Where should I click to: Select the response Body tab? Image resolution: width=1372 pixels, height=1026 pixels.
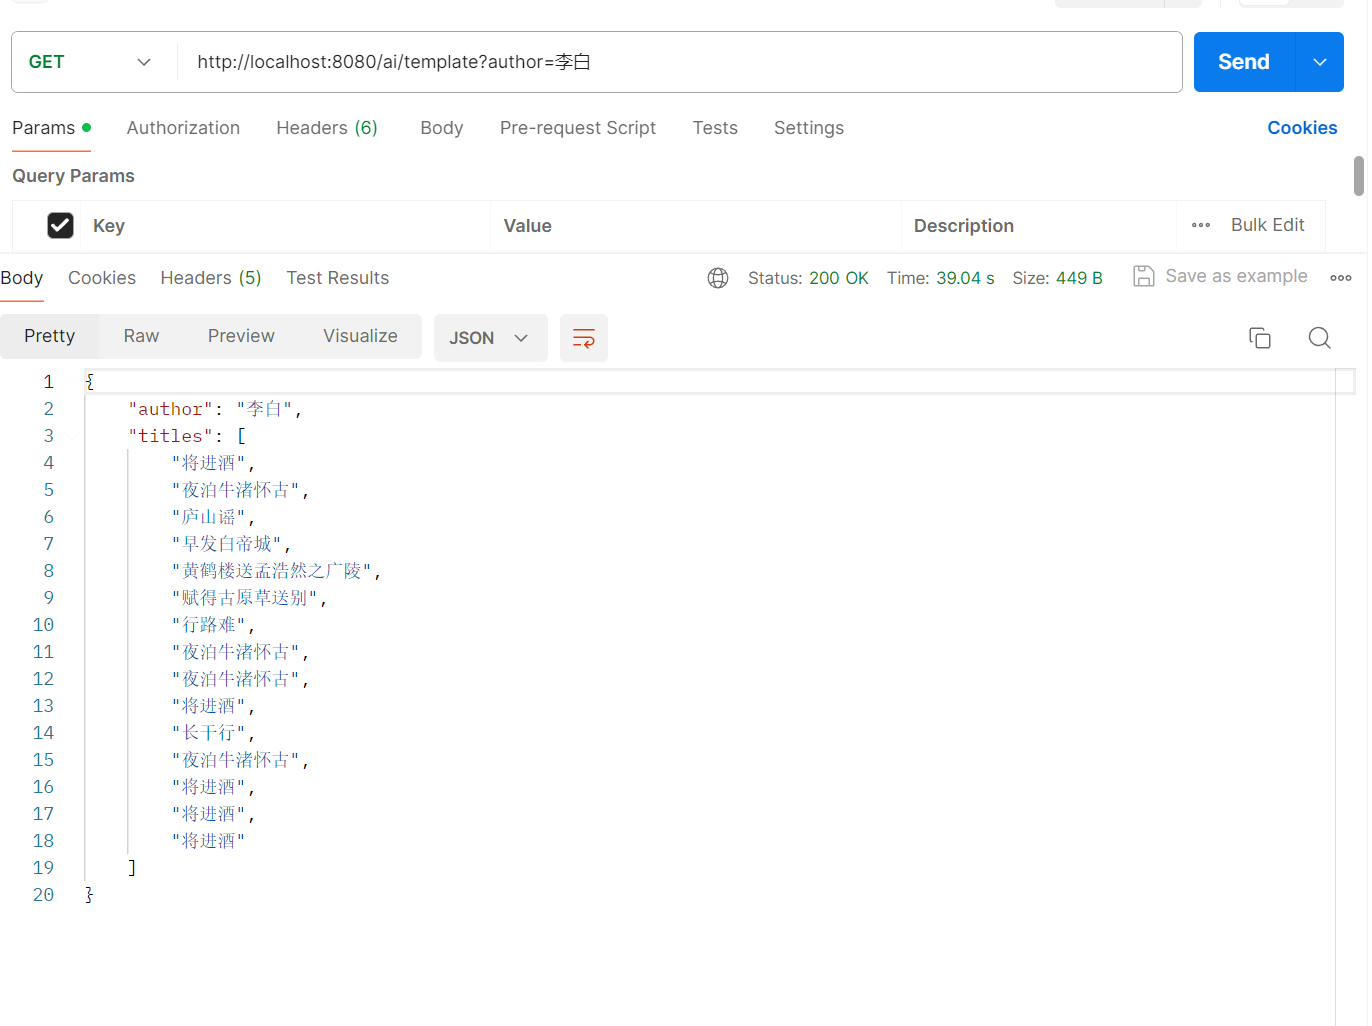point(22,278)
